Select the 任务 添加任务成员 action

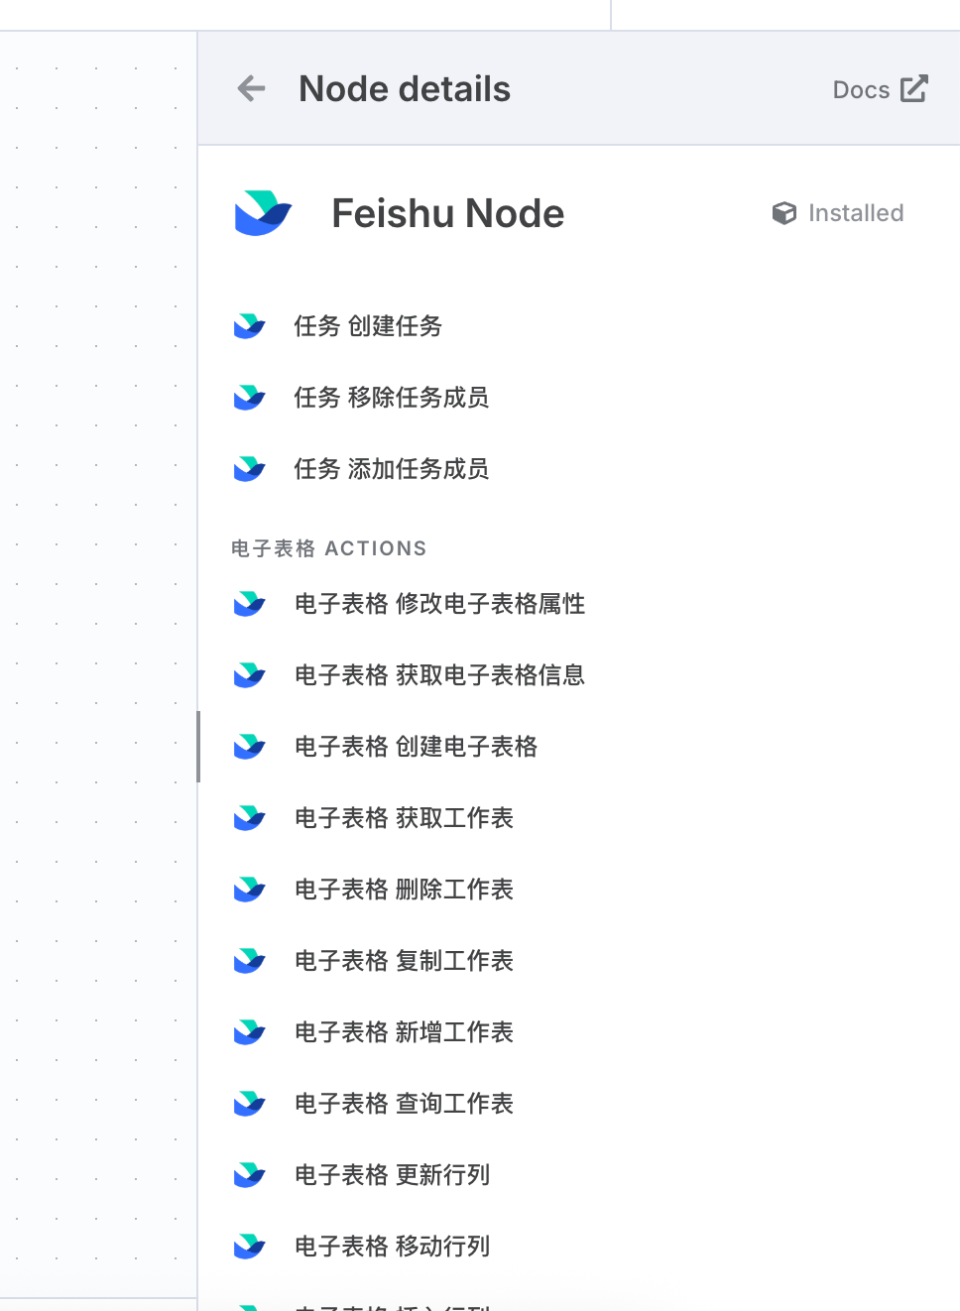point(390,469)
